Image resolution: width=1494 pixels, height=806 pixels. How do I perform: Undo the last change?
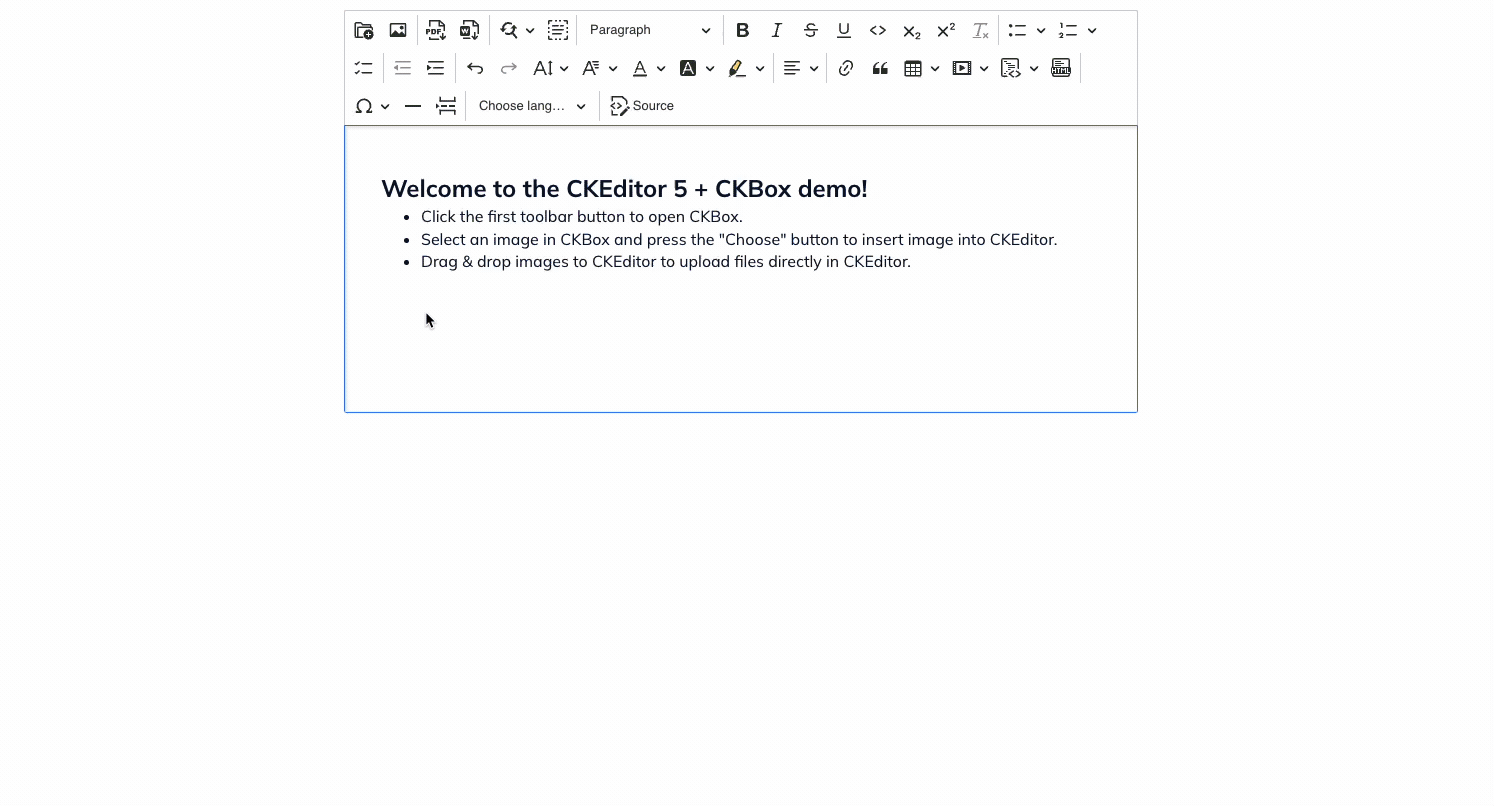coord(475,69)
